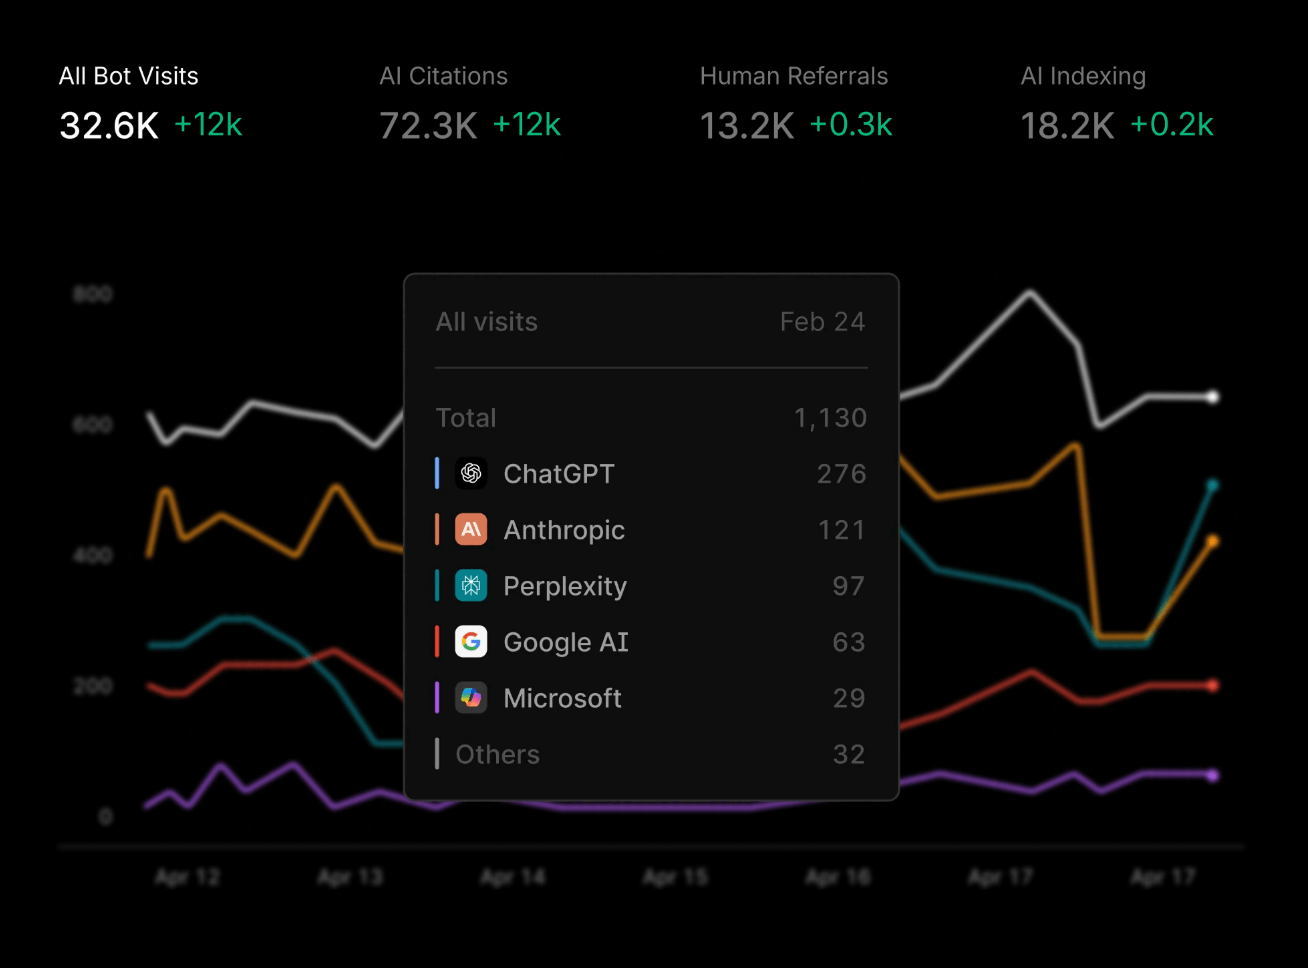Click the blue color bar beside ChatGPT
The height and width of the screenshot is (968, 1308).
pyautogui.click(x=437, y=473)
